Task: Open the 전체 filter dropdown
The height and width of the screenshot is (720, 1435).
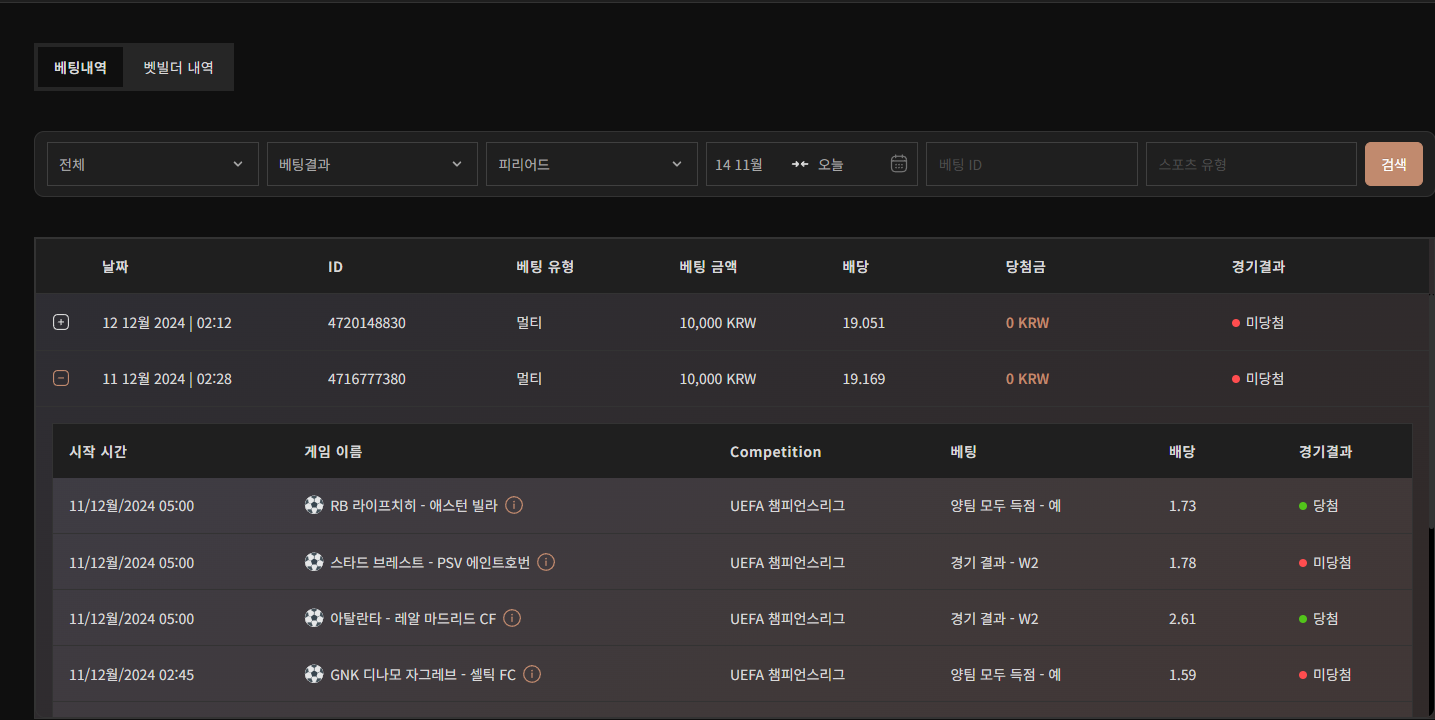Action: coord(152,164)
